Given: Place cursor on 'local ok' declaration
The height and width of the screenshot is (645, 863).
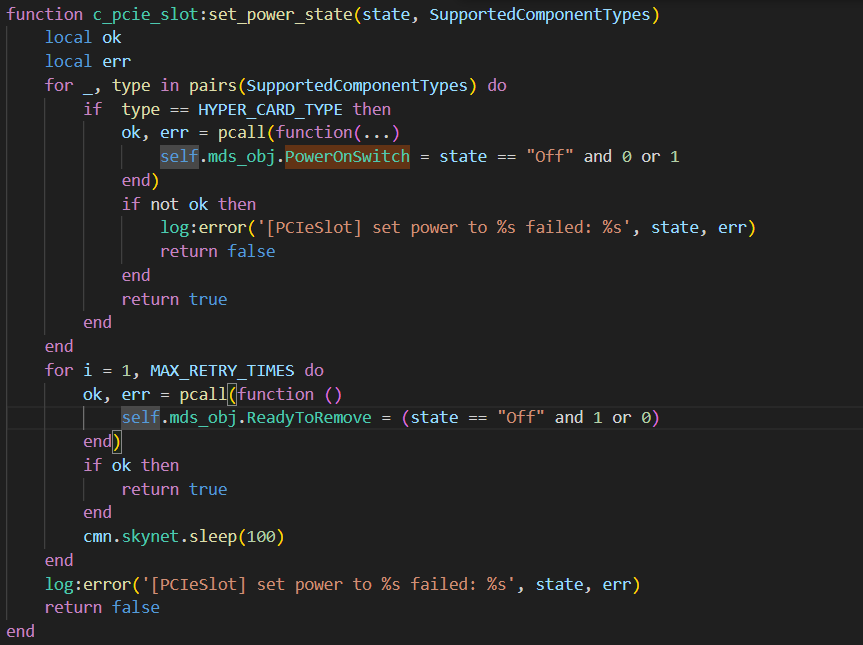Looking at the screenshot, I should [x=83, y=37].
